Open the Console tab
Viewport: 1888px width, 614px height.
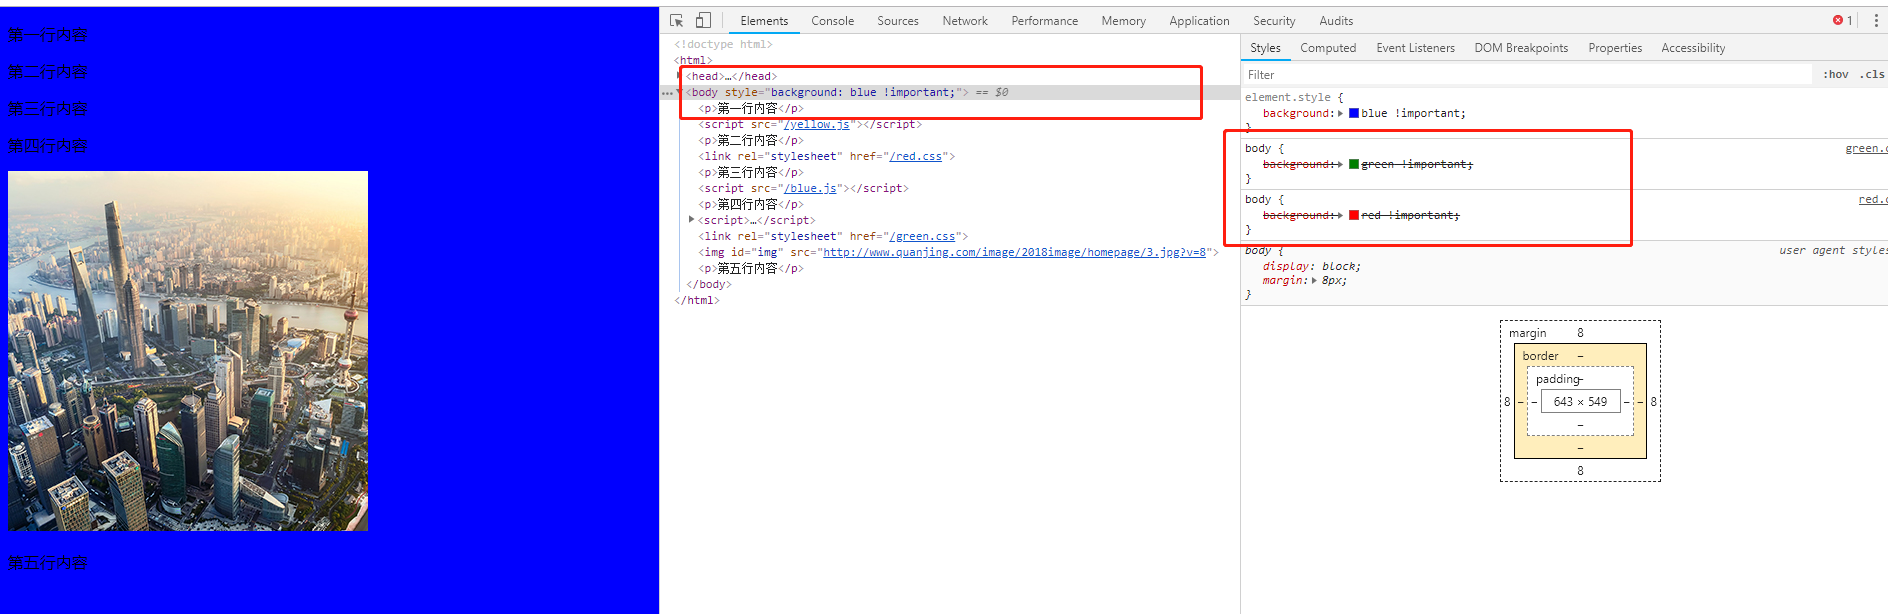(x=833, y=21)
